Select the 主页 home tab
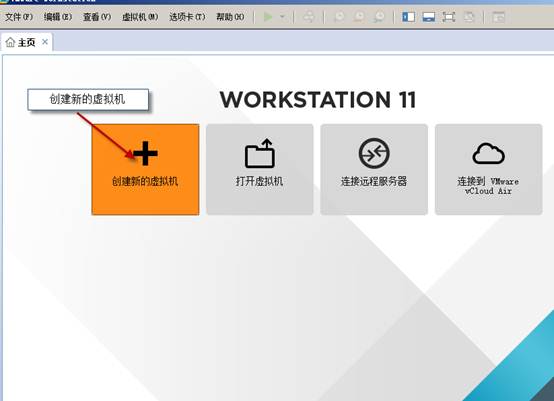 [21, 42]
